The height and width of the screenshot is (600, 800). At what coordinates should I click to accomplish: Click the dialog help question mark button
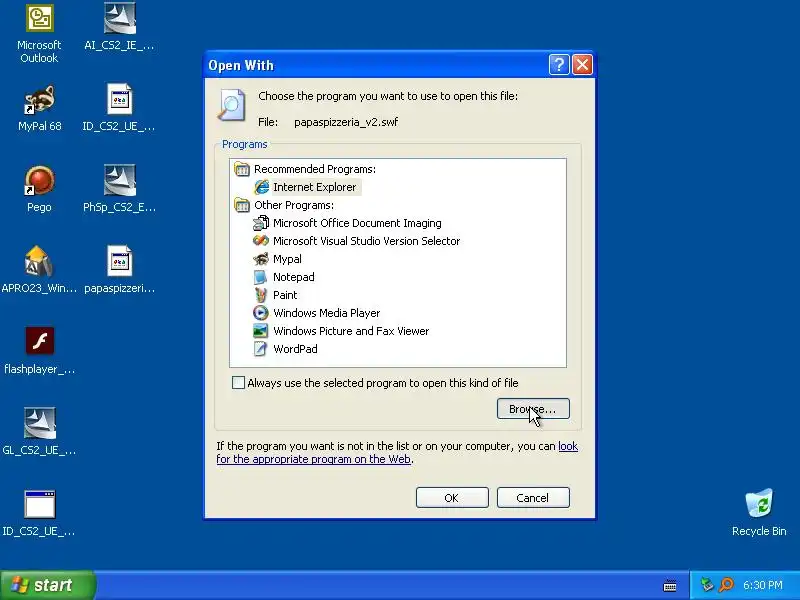[x=559, y=65]
